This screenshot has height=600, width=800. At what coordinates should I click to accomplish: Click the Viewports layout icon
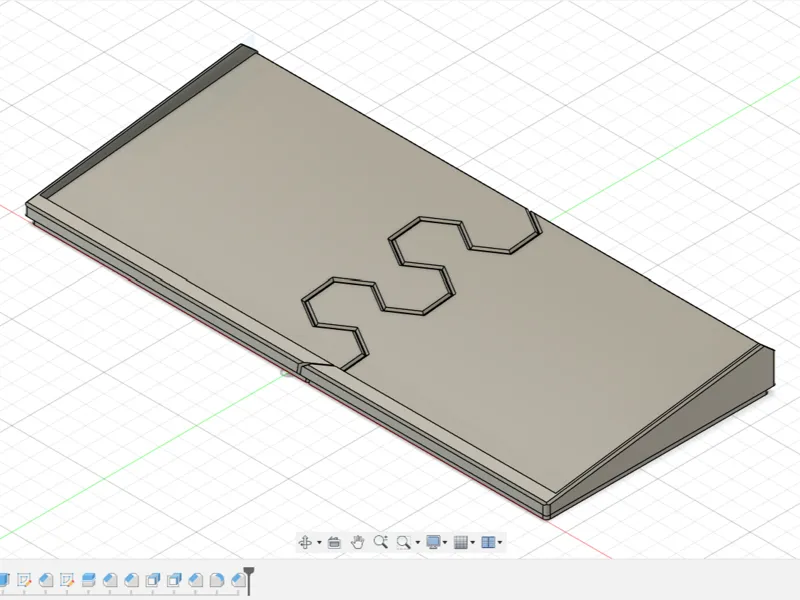pyautogui.click(x=488, y=542)
